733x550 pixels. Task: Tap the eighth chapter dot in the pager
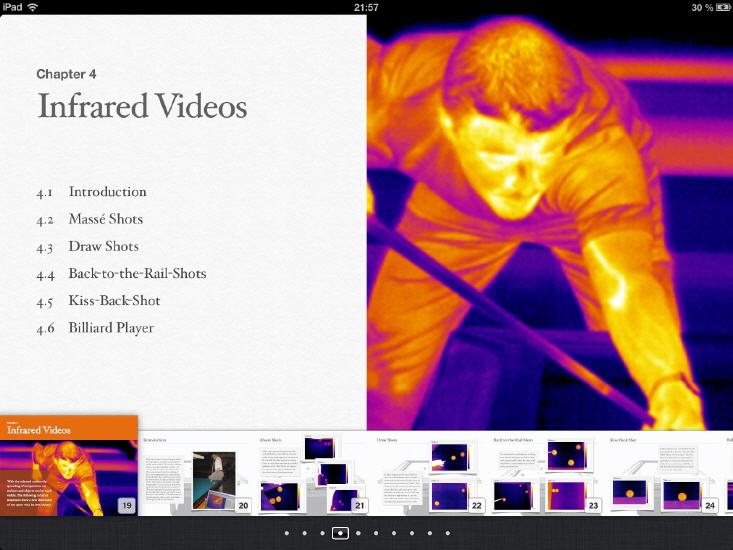click(411, 533)
